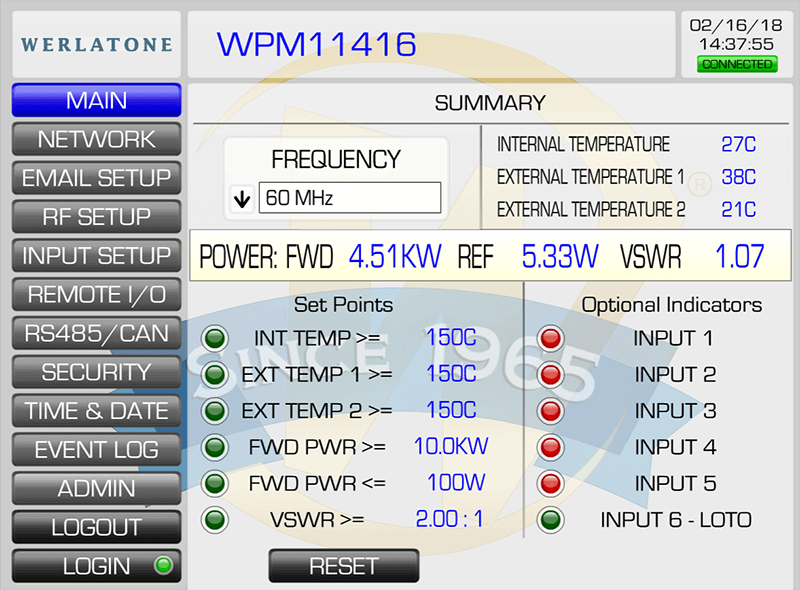Select the RF SETUP menu
Viewport: 800px width, 590px height.
(96, 216)
